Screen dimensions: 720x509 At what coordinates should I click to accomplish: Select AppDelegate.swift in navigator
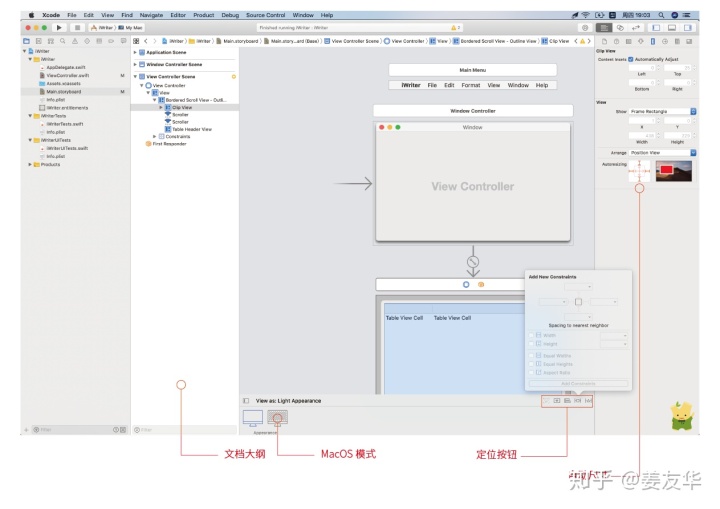click(x=66, y=67)
